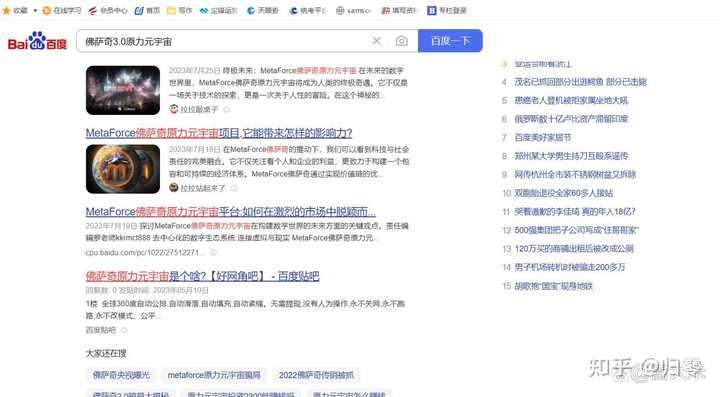The height and width of the screenshot is (397, 720).
Task: Open hot search item 12 about 500强集团
Action: tap(576, 230)
